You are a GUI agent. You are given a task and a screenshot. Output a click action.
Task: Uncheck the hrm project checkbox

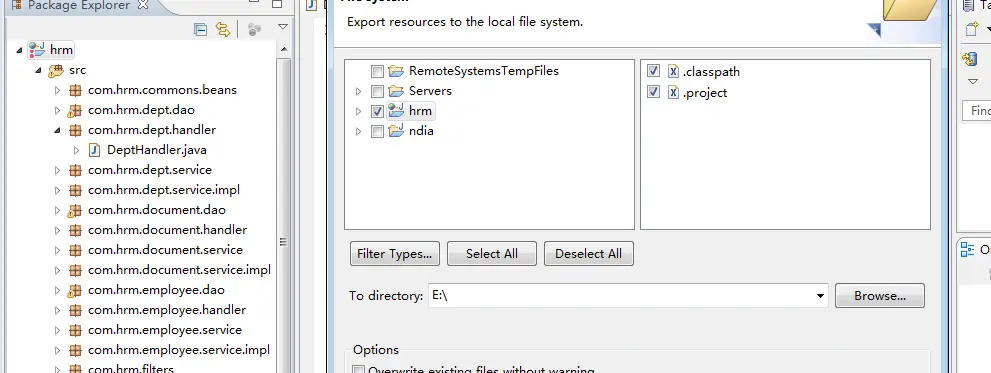point(377,111)
